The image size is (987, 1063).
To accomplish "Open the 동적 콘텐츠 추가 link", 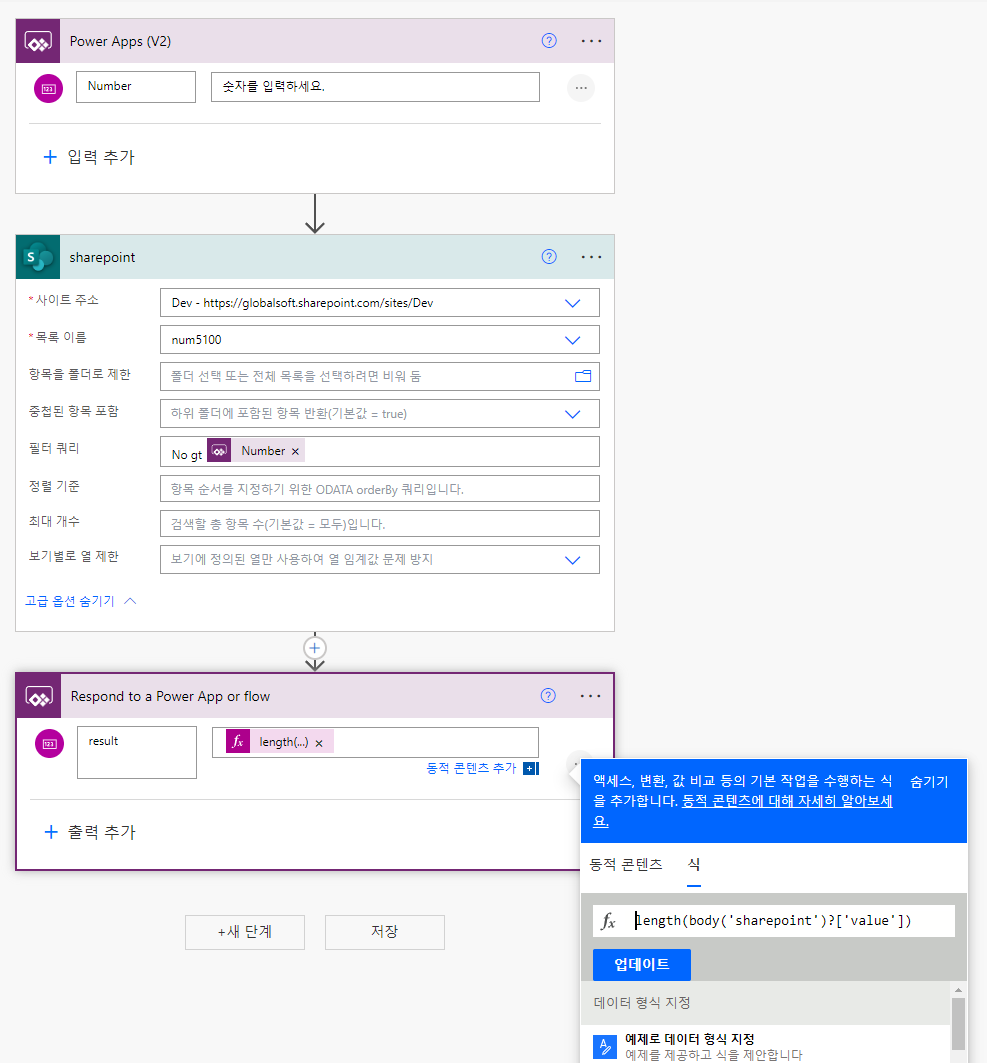I will (471, 768).
